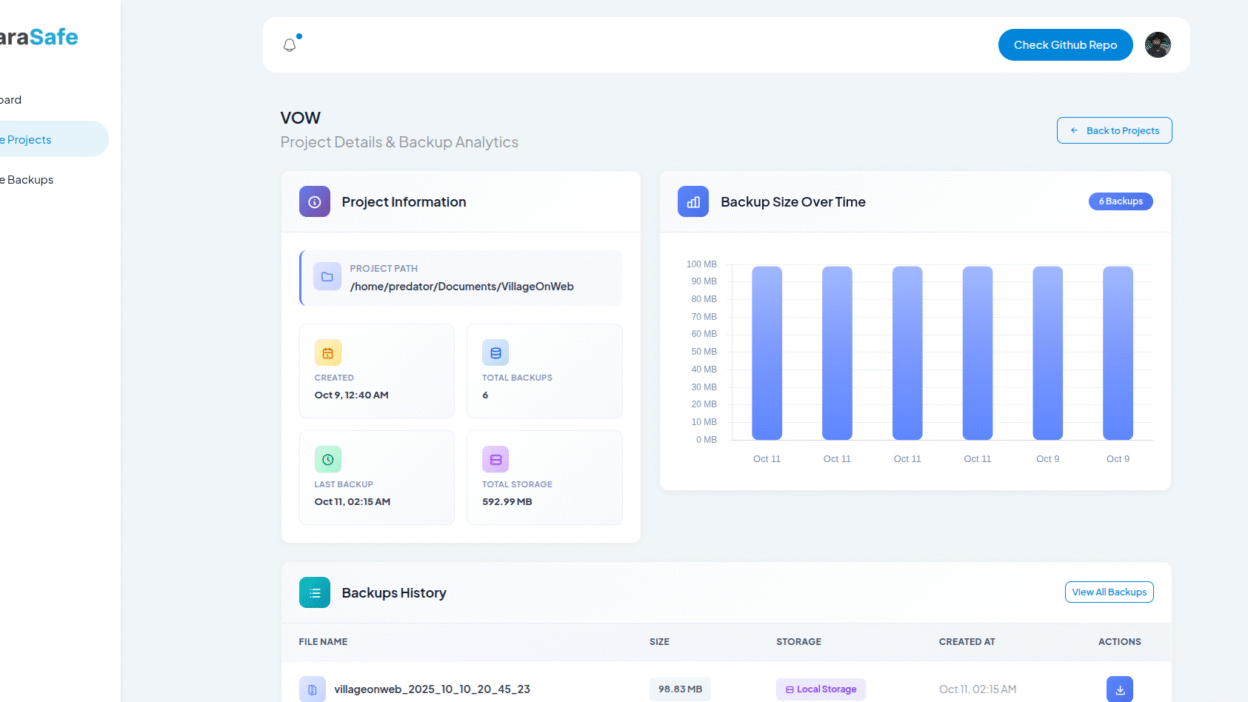Download the villageonweb_2025_10_10_20_45_23 backup
Viewport: 1248px width, 702px height.
pyautogui.click(x=1119, y=689)
